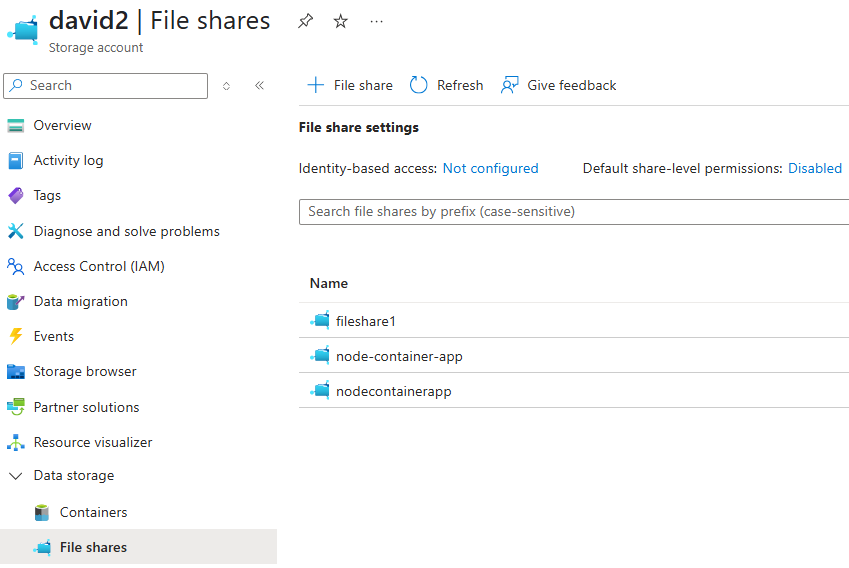Open Tags via the purple tag icon
The height and width of the screenshot is (568, 849).
(x=16, y=195)
